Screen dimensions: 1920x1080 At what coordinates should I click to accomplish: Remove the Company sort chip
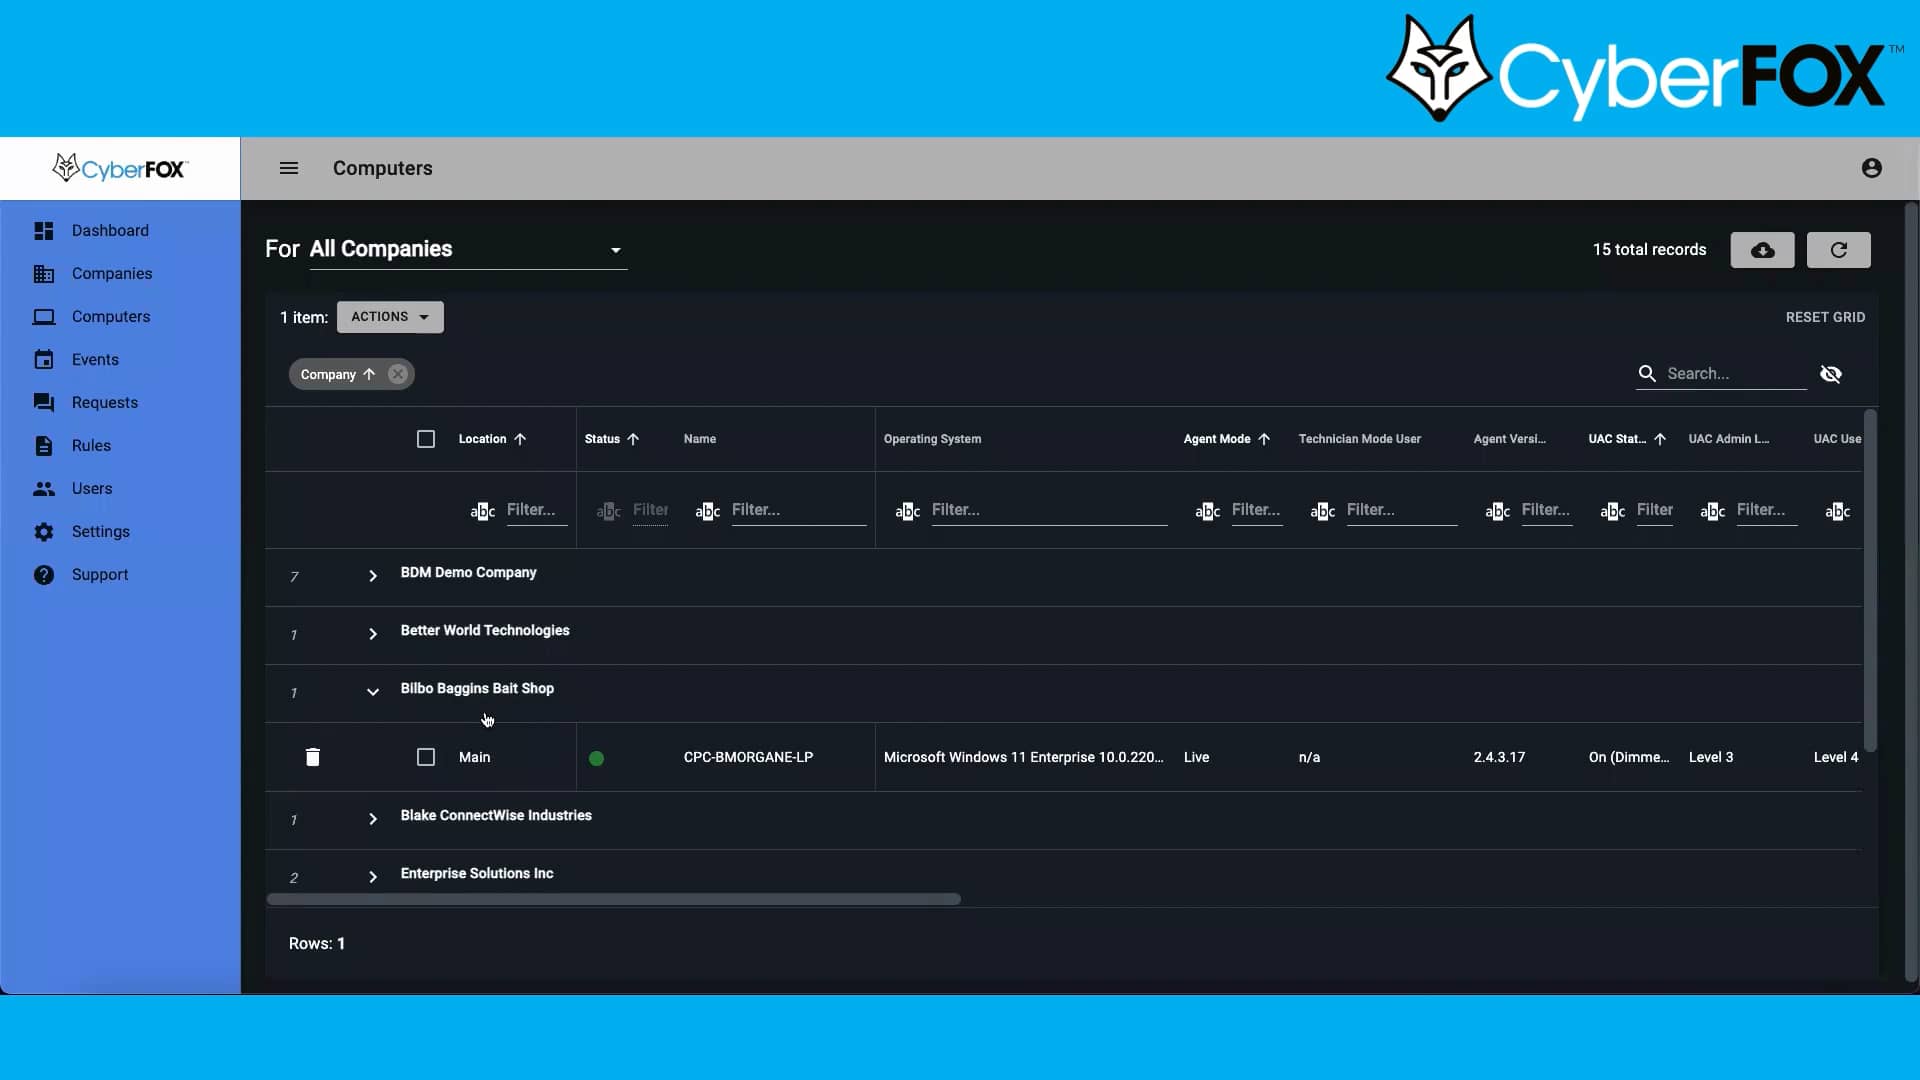coord(398,373)
